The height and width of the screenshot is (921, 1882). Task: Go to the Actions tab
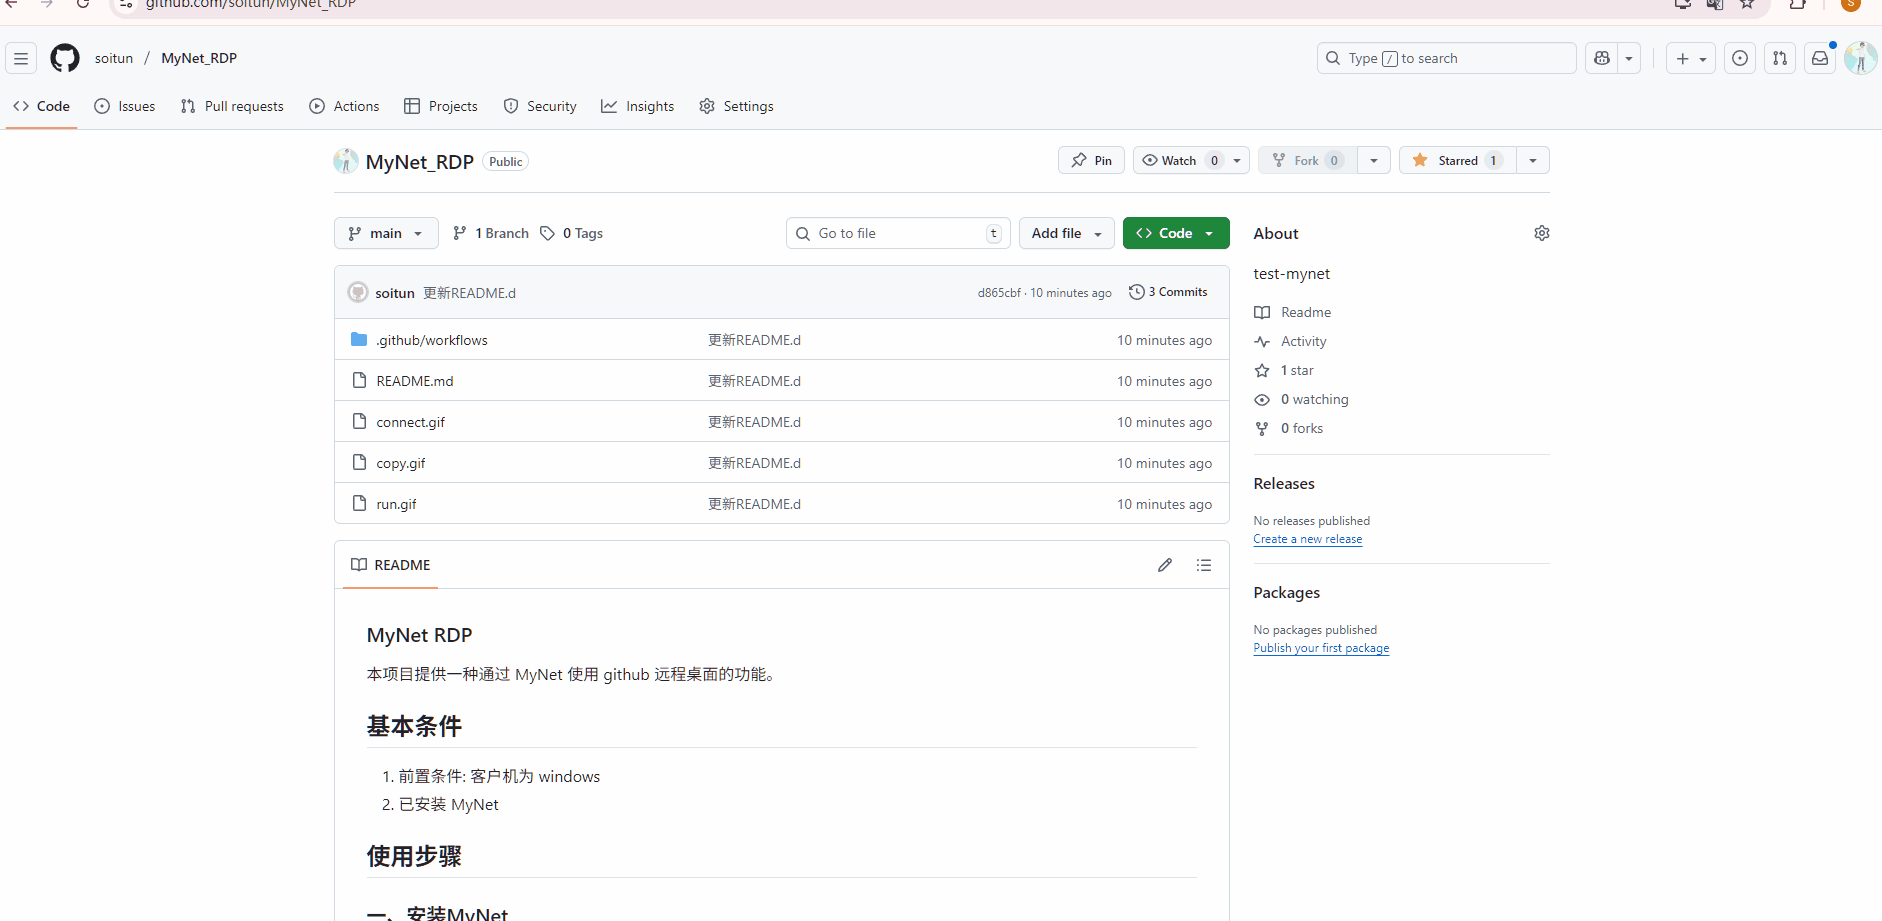pyautogui.click(x=345, y=106)
